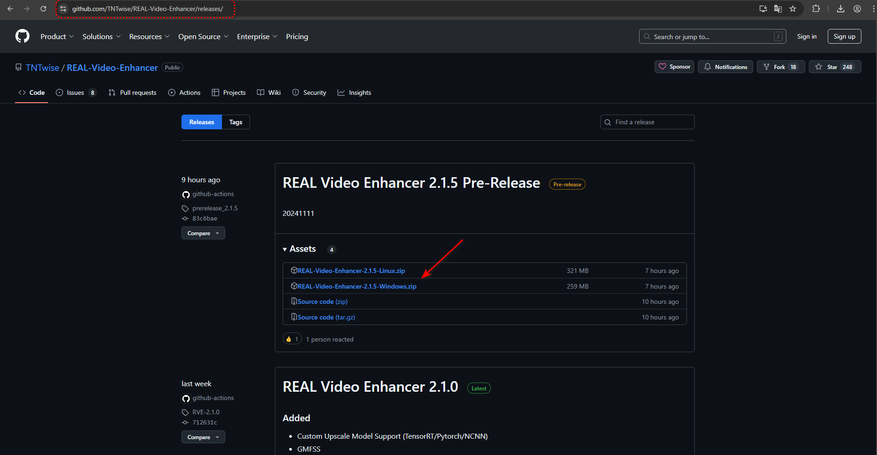This screenshot has height=455, width=877.
Task: Open the Actions tab
Action: (184, 93)
